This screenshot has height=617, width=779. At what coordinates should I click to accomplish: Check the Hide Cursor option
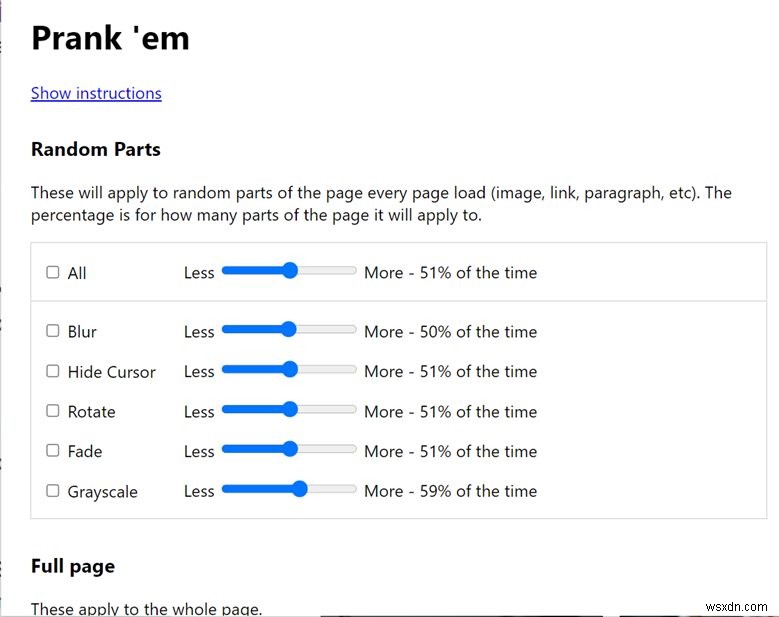[x=53, y=371]
